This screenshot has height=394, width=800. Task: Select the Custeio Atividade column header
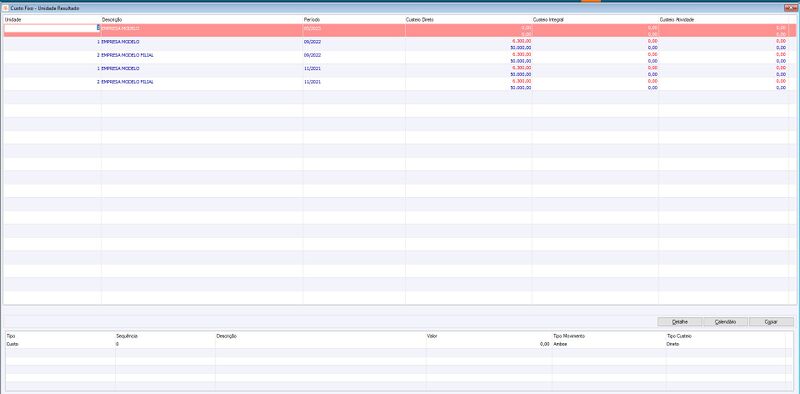677,19
